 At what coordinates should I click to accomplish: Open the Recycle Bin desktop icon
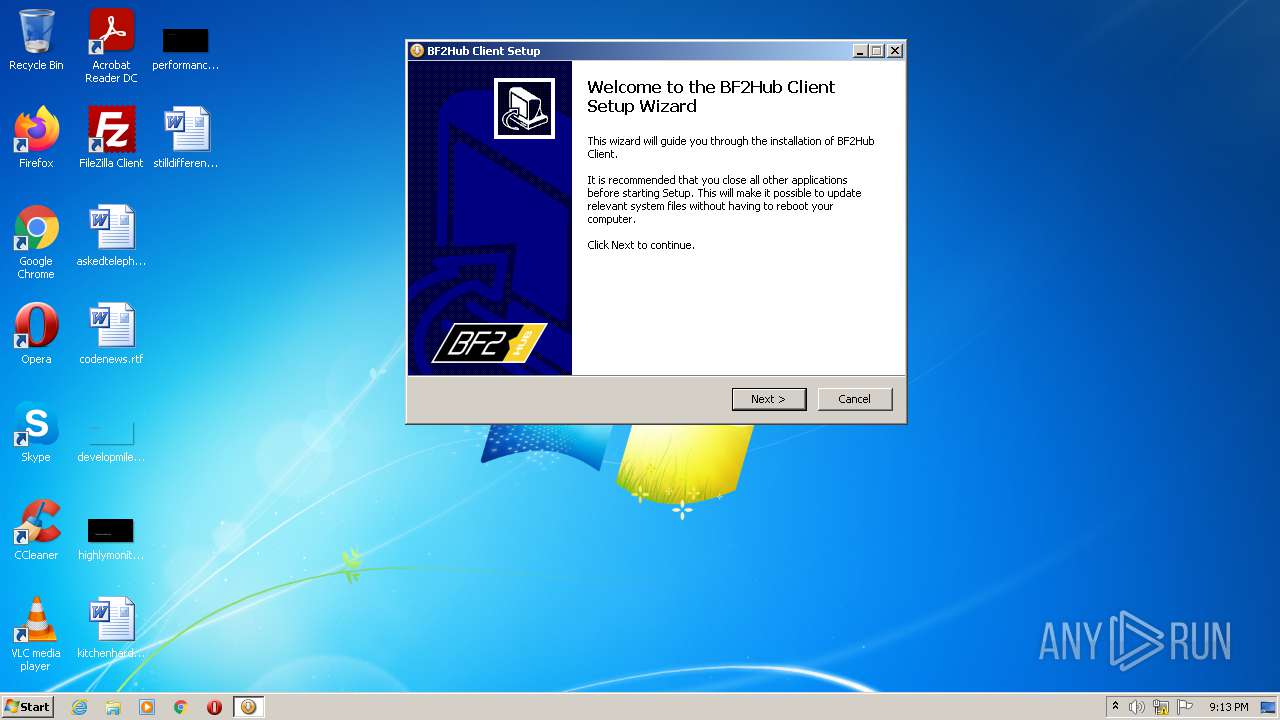coord(36,41)
